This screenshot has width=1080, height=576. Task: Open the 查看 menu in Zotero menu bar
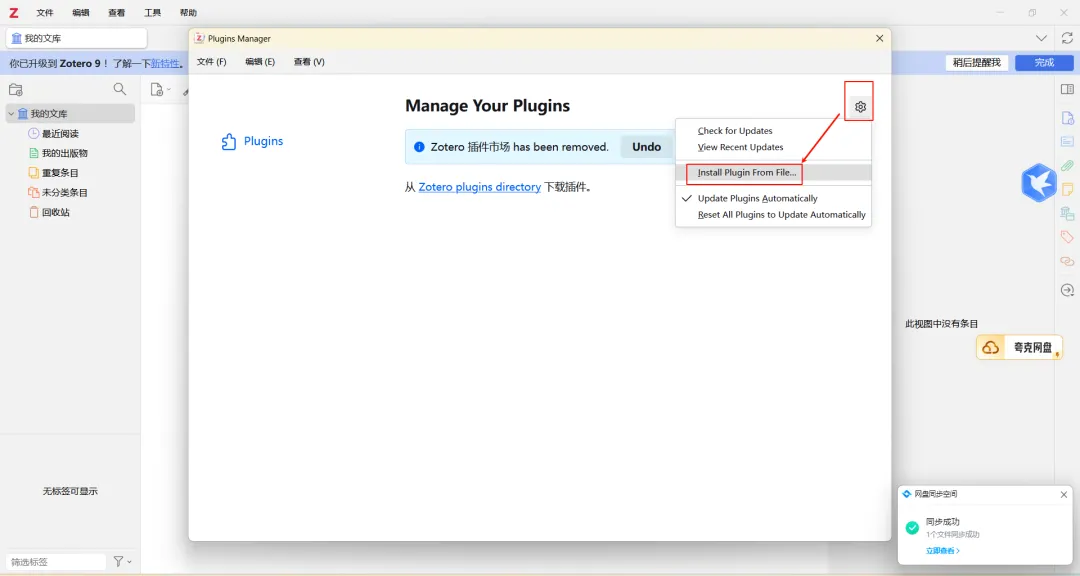116,12
